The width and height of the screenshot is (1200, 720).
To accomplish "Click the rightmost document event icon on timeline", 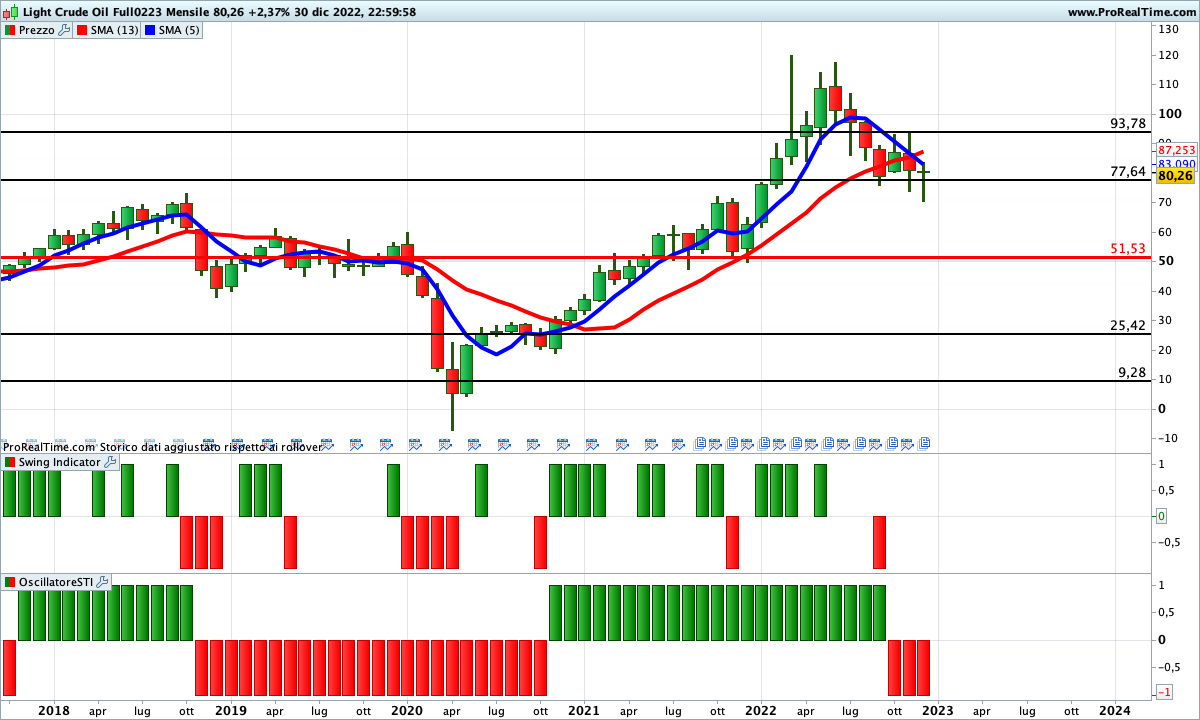I will tap(924, 443).
